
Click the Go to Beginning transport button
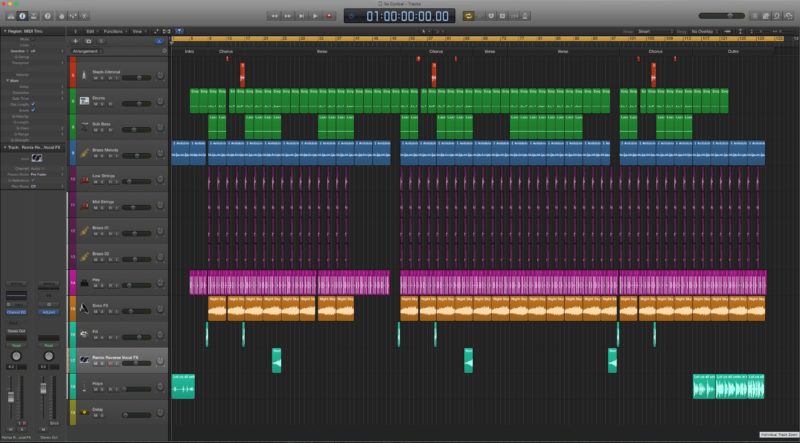[302, 16]
